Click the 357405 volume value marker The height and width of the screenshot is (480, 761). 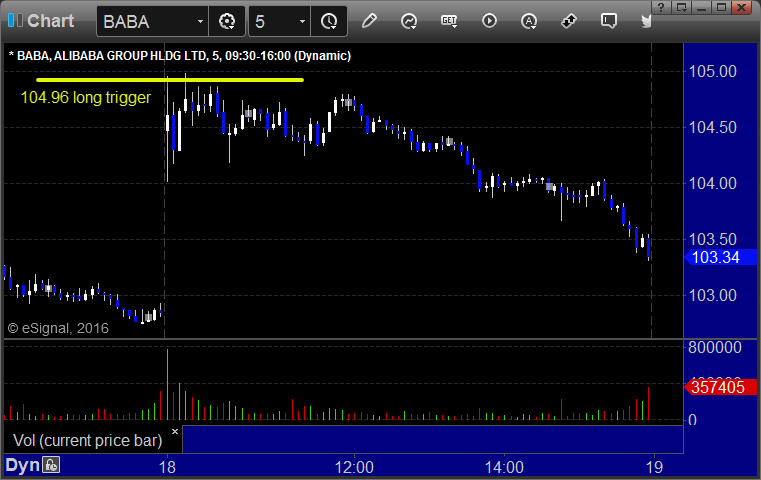721,387
